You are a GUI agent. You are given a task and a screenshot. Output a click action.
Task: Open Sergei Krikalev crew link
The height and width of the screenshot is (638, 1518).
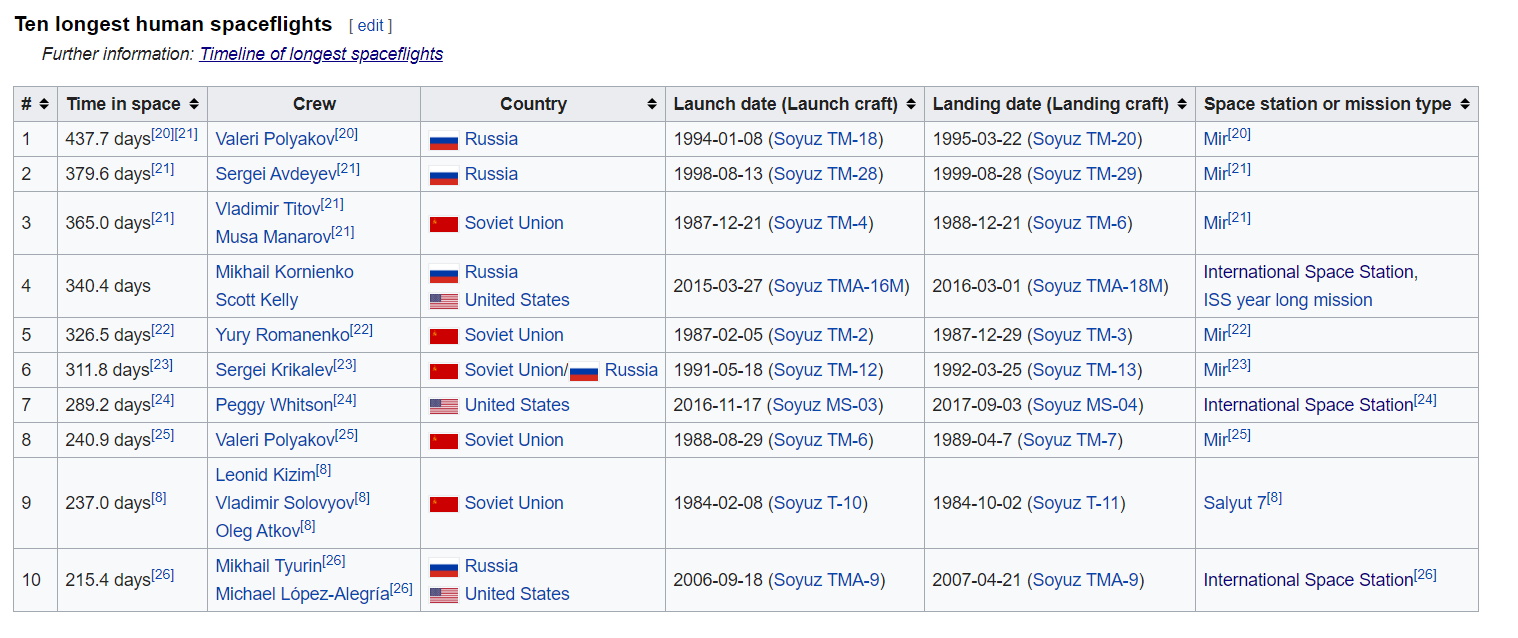pos(274,370)
